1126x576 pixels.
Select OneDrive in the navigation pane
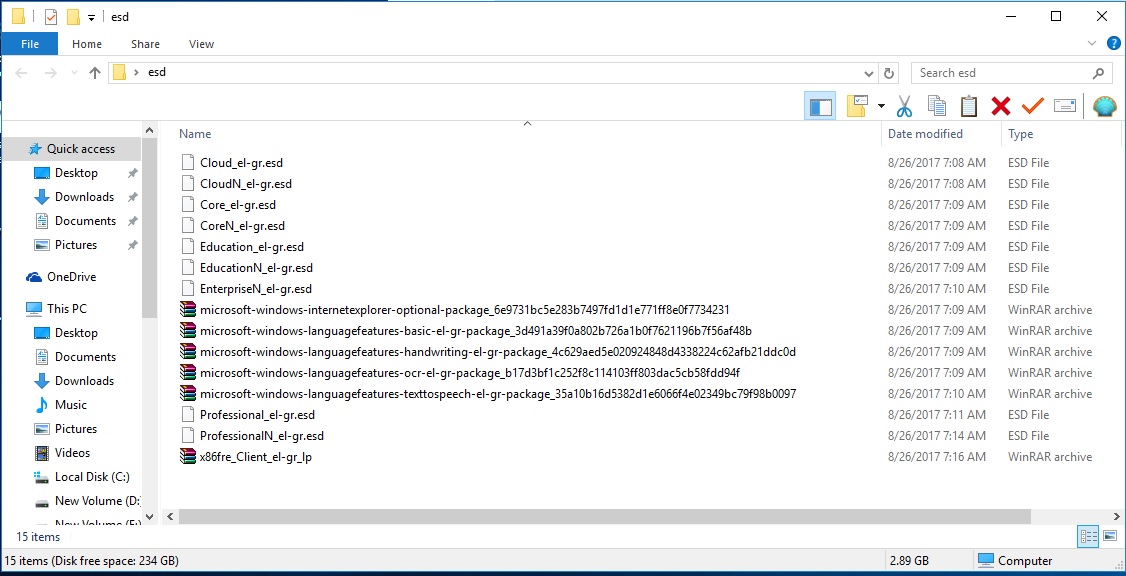[x=72, y=277]
